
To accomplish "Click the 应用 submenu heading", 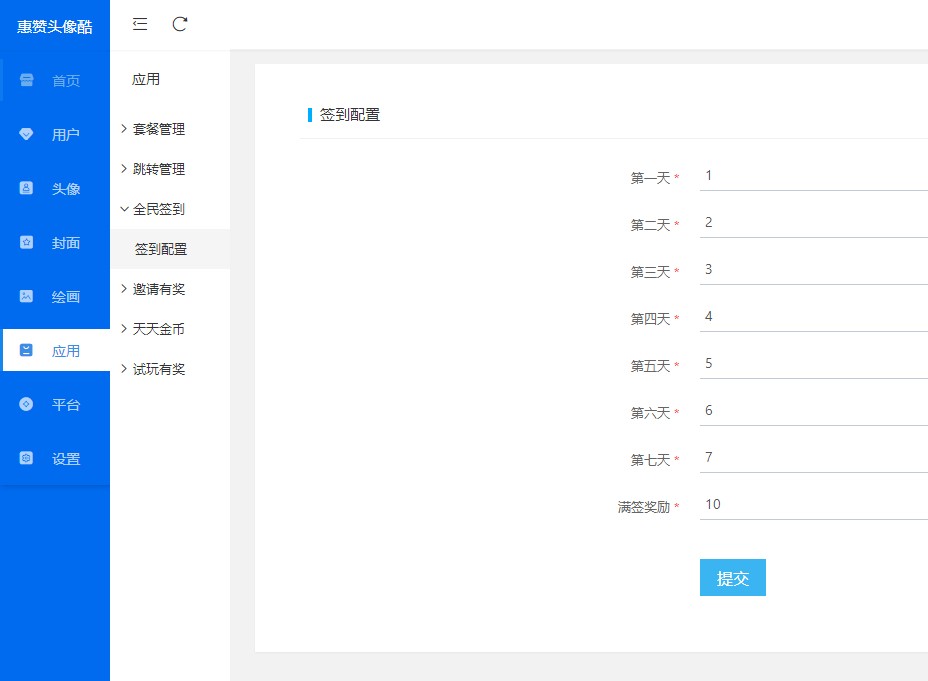I will click(146, 79).
